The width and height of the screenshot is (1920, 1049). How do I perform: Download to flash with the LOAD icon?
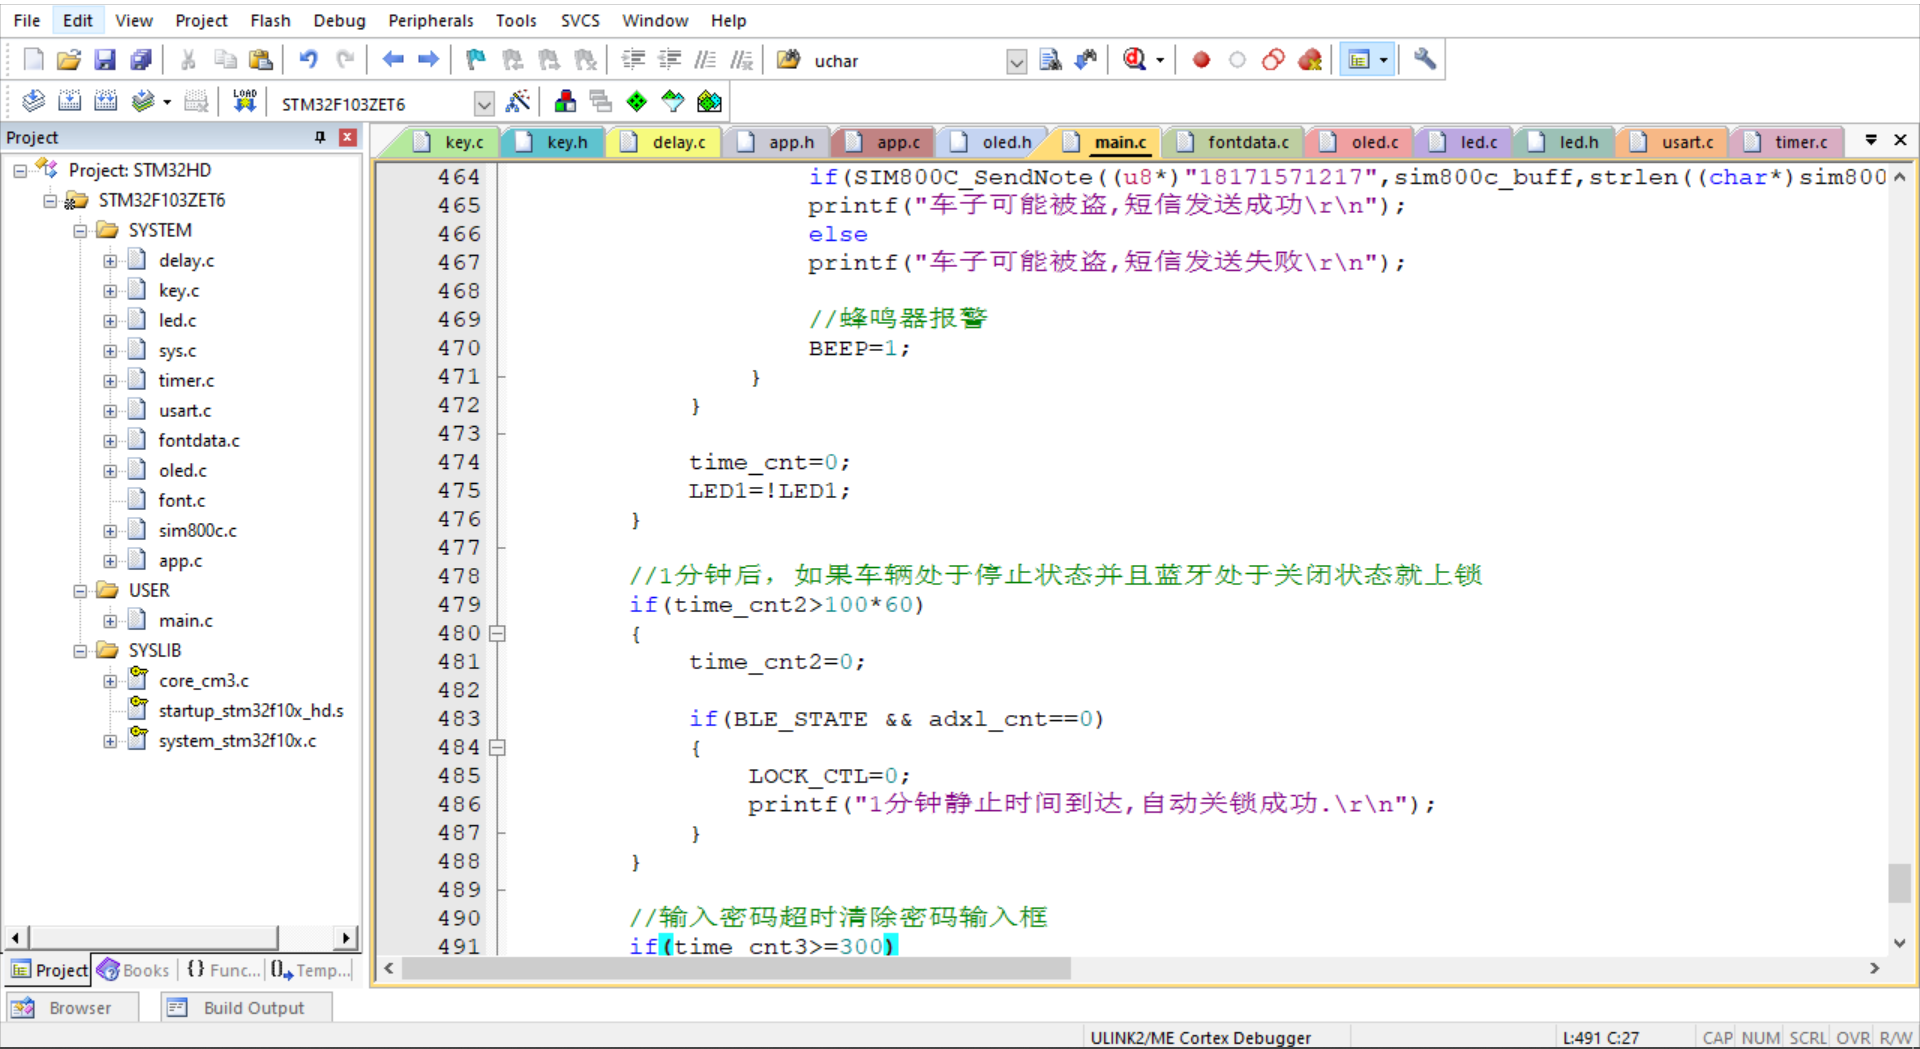tap(244, 101)
